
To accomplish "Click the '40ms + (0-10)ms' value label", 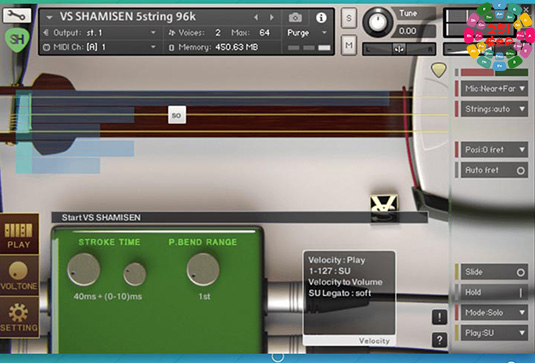I will point(108,296).
